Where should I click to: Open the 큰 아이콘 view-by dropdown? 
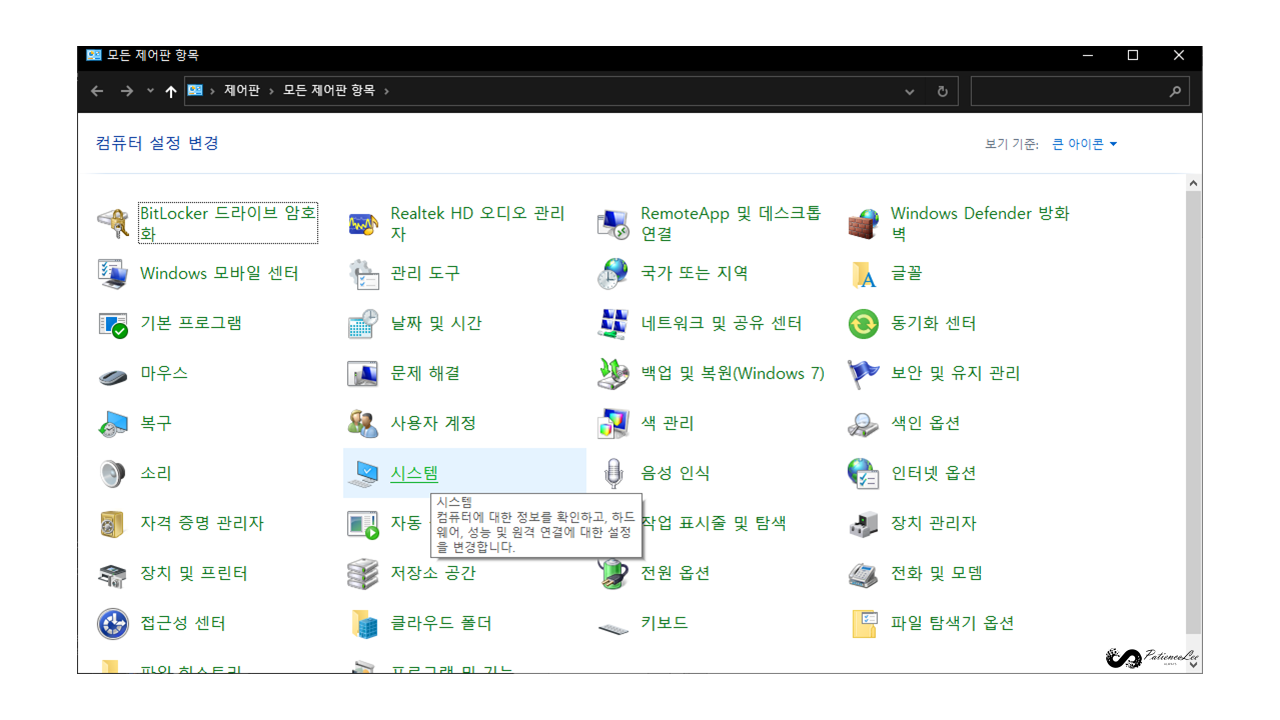(1085, 145)
